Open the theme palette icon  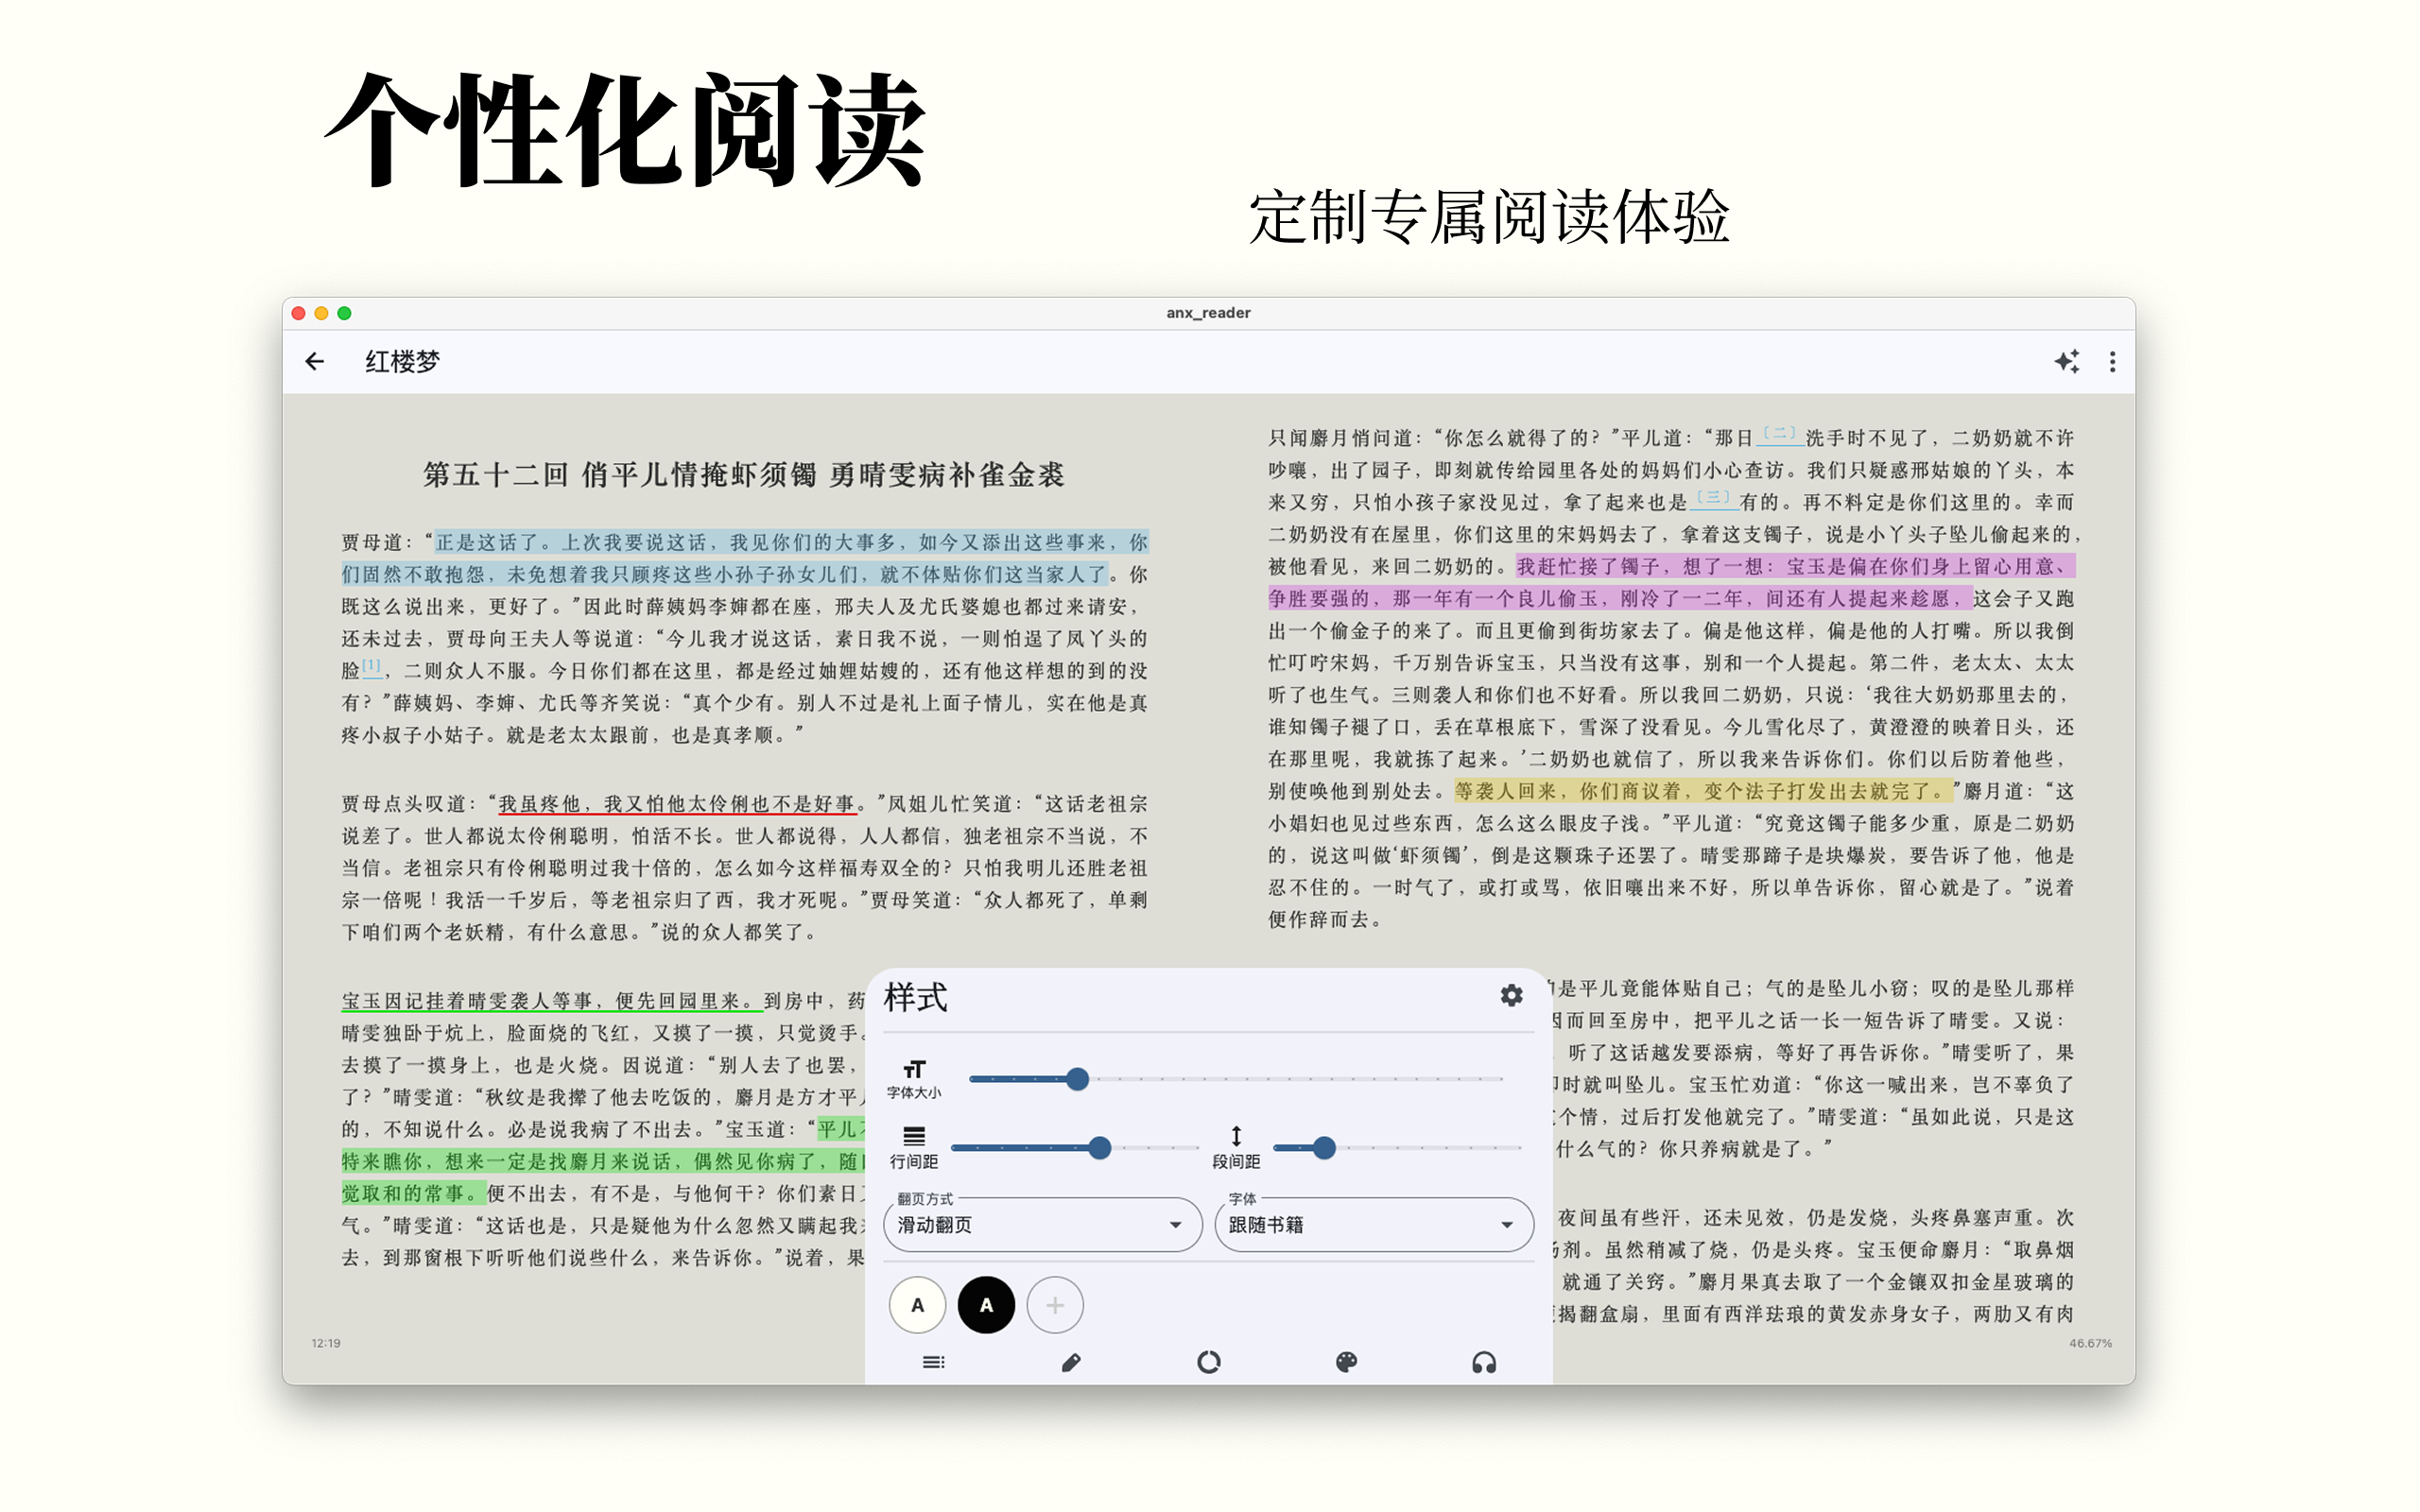tap(1347, 1362)
